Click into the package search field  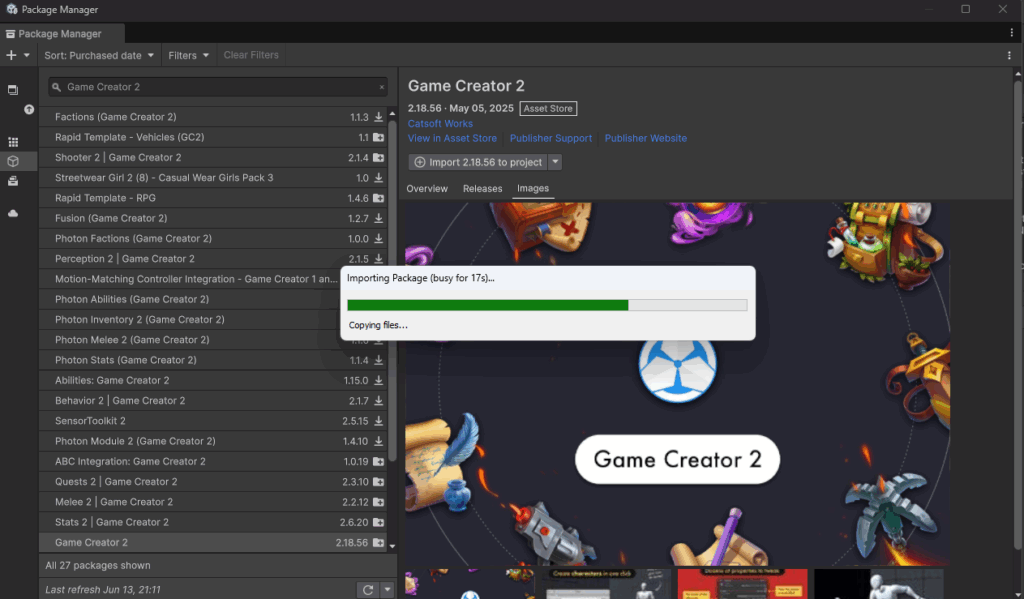(x=218, y=87)
